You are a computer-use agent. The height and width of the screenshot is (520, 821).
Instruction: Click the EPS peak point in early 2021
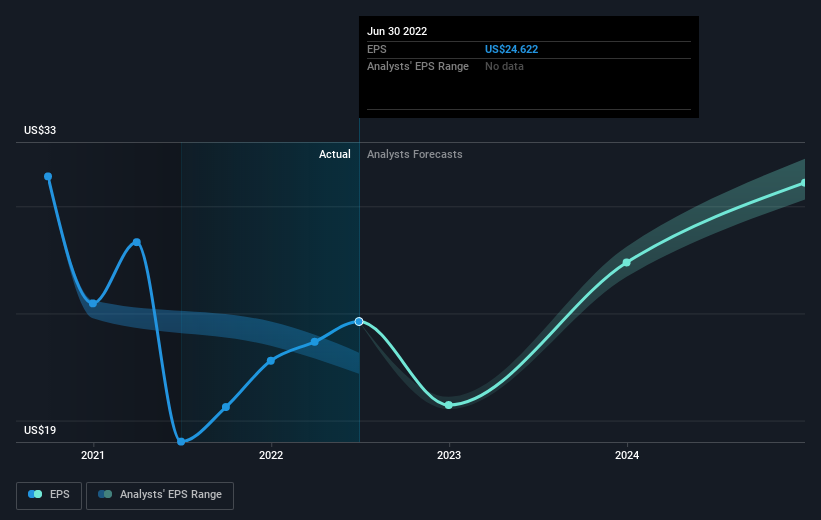[137, 242]
